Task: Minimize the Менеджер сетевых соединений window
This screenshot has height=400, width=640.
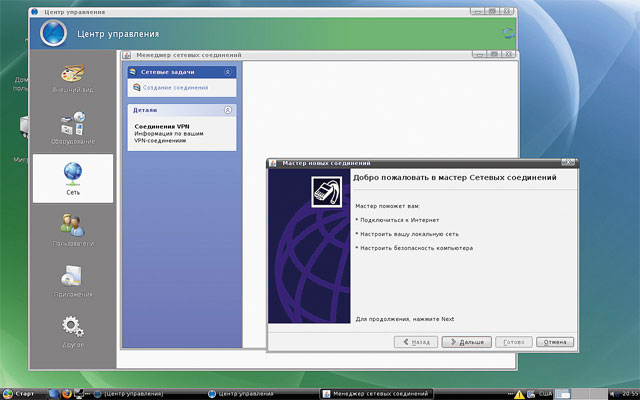Action: [x=480, y=54]
